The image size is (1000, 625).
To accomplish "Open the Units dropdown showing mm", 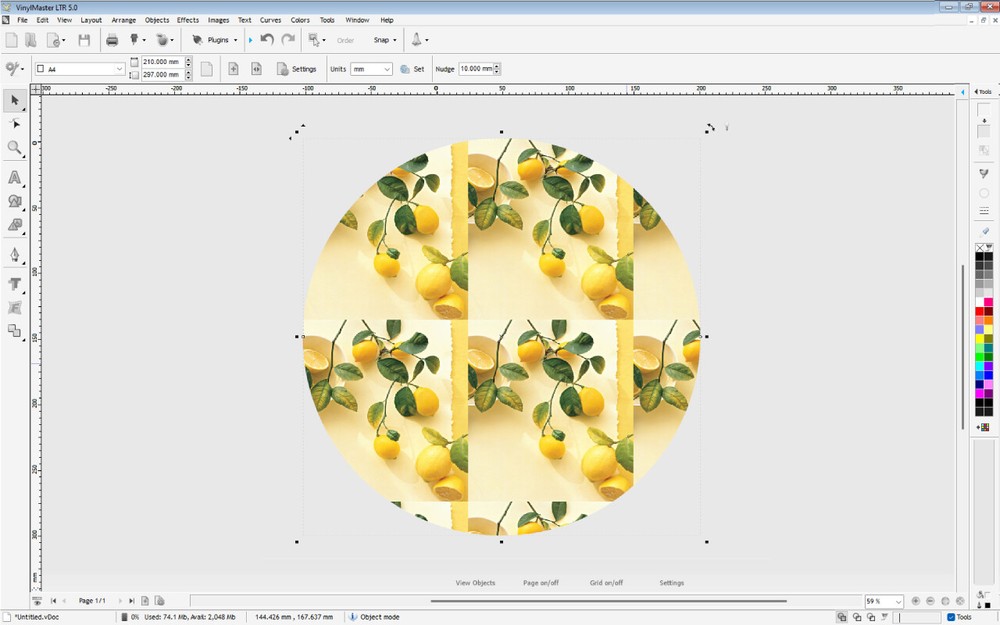I will coord(372,69).
